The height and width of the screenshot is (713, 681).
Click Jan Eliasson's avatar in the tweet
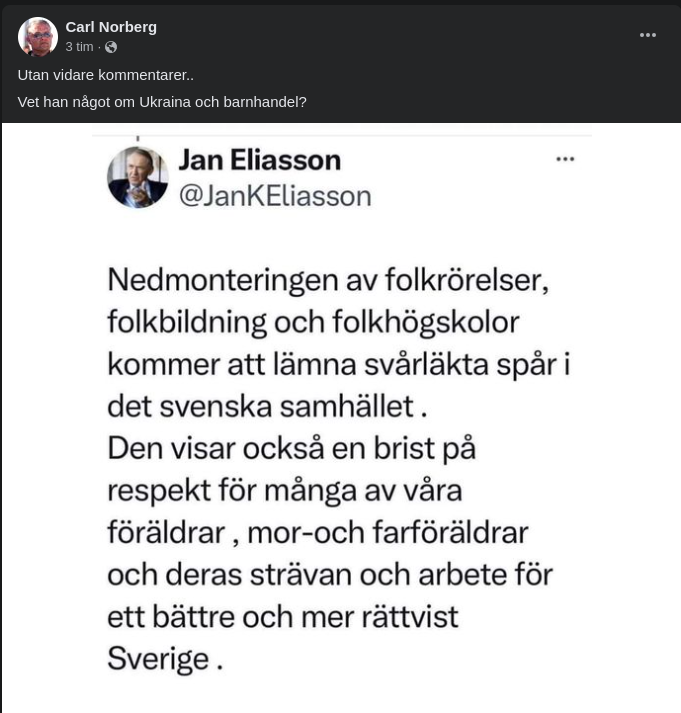137,178
